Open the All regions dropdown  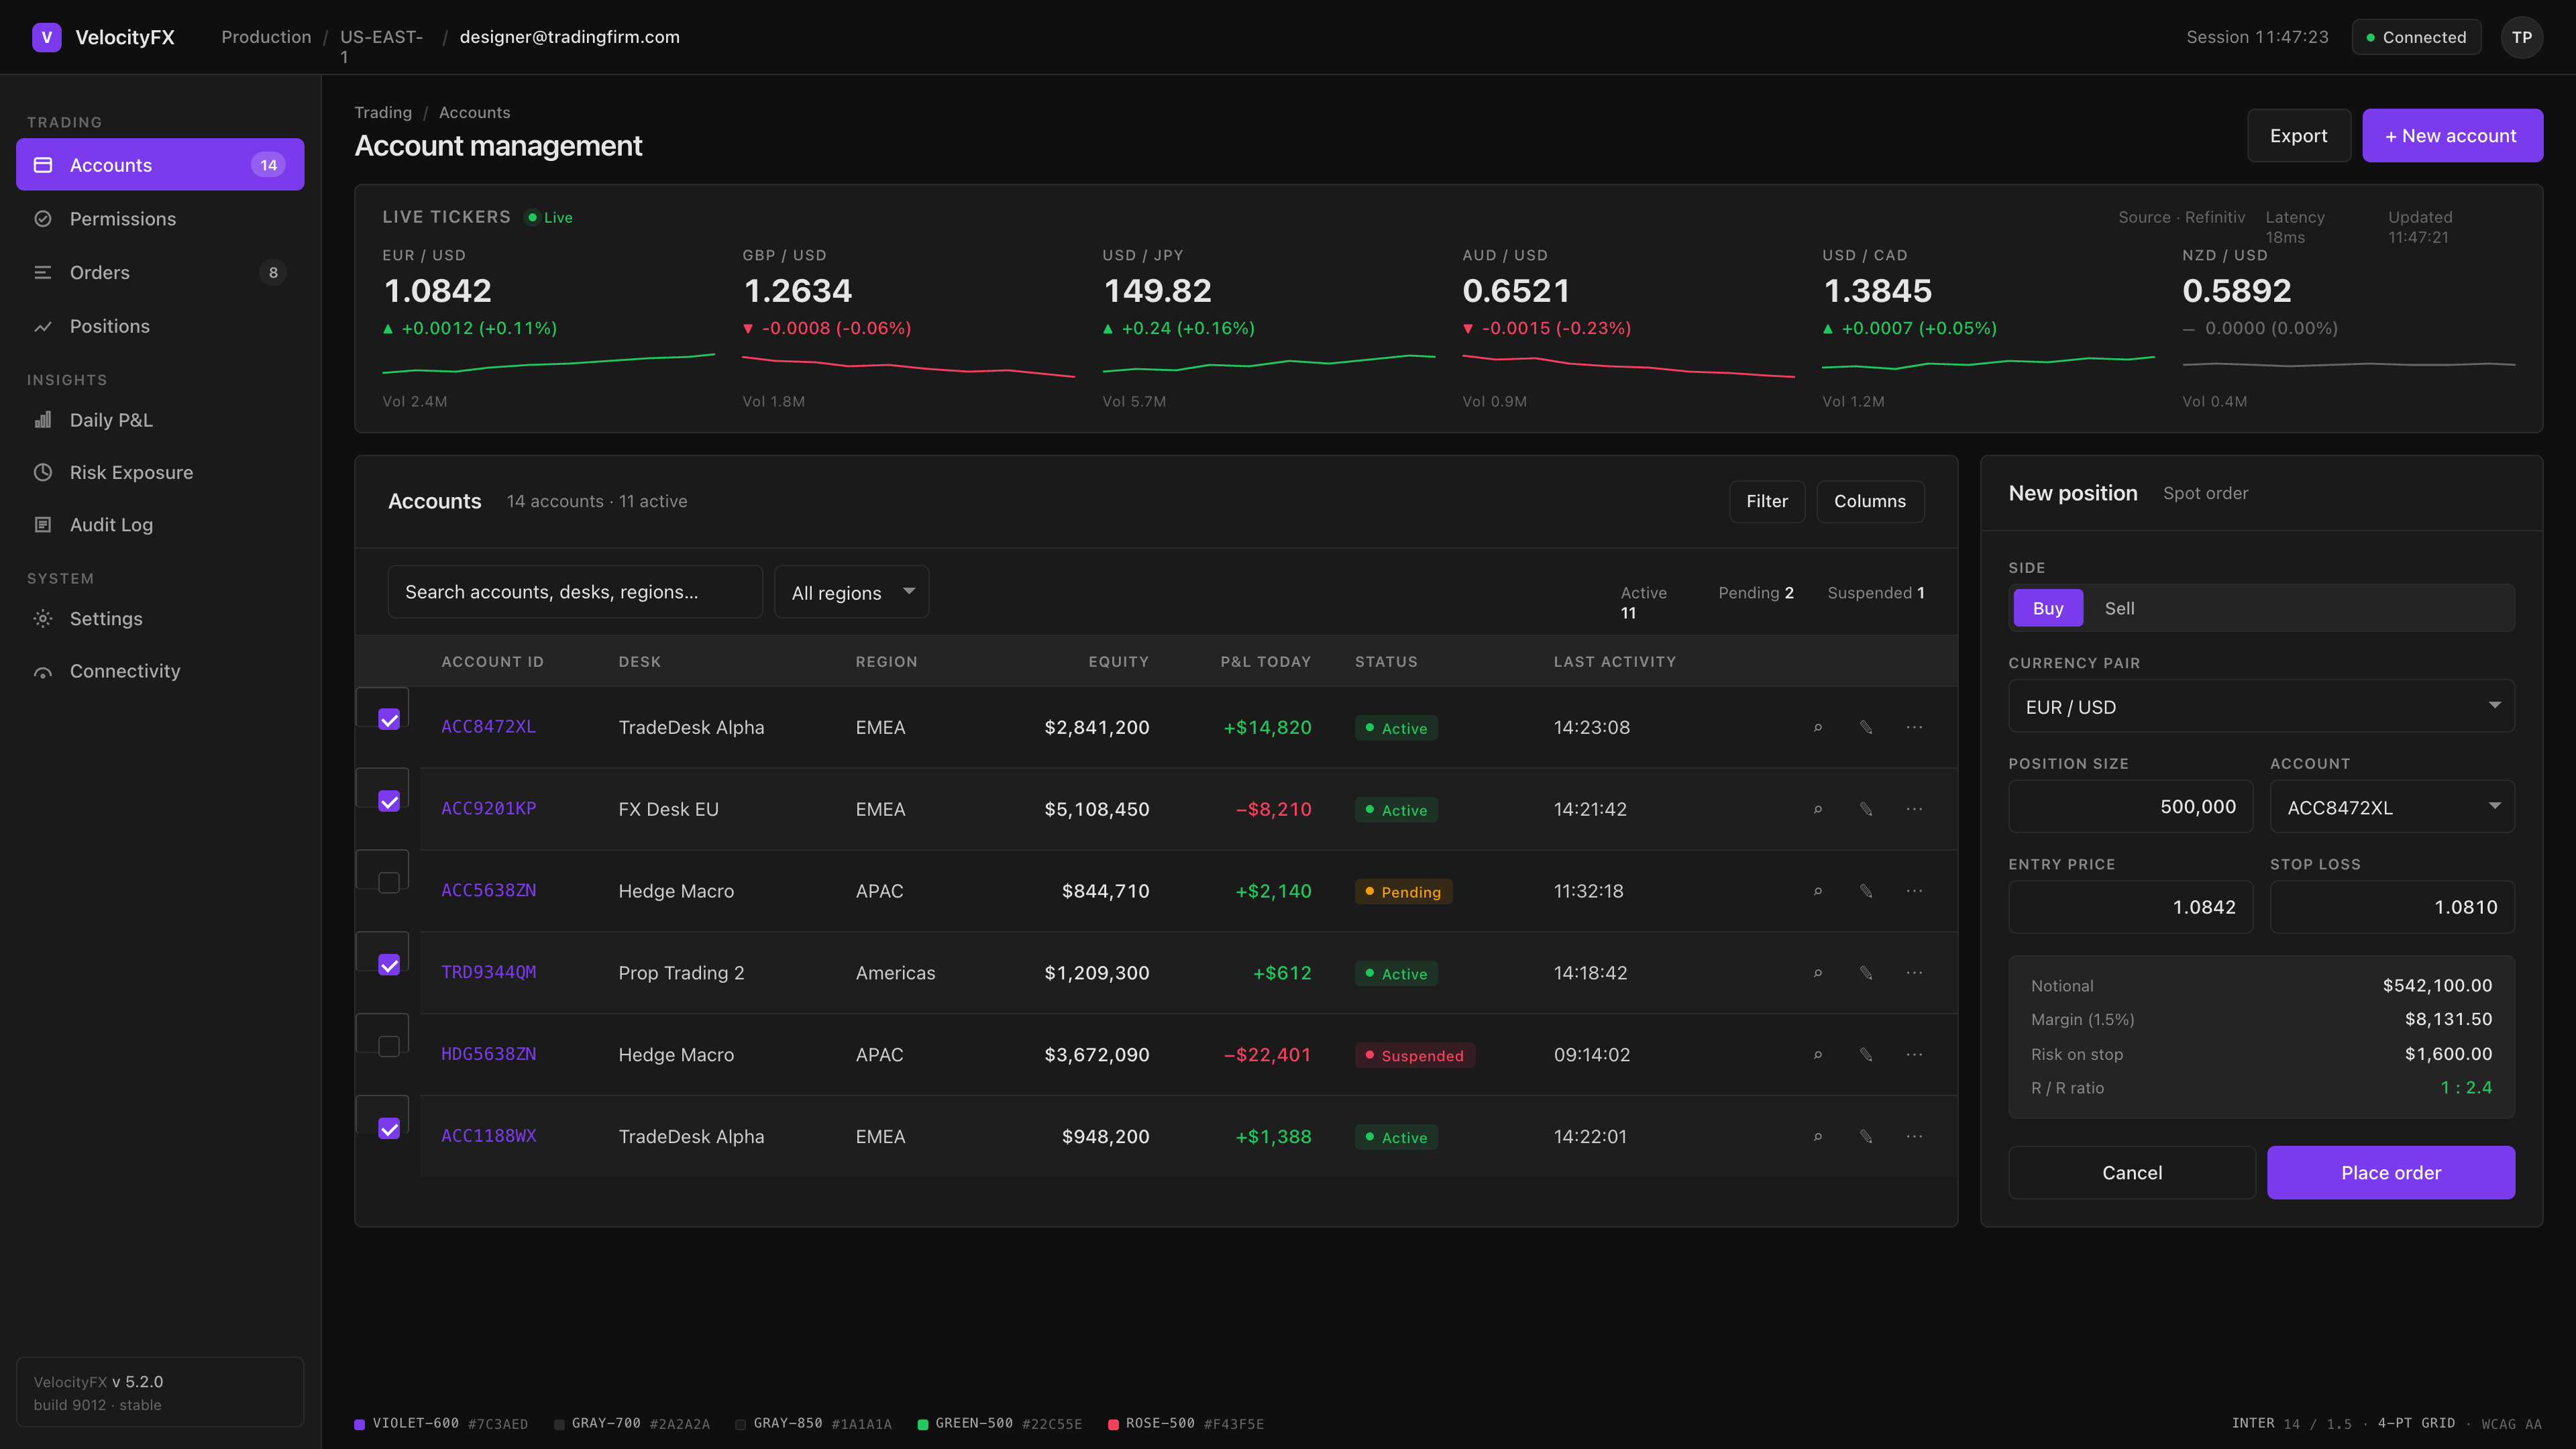851,592
